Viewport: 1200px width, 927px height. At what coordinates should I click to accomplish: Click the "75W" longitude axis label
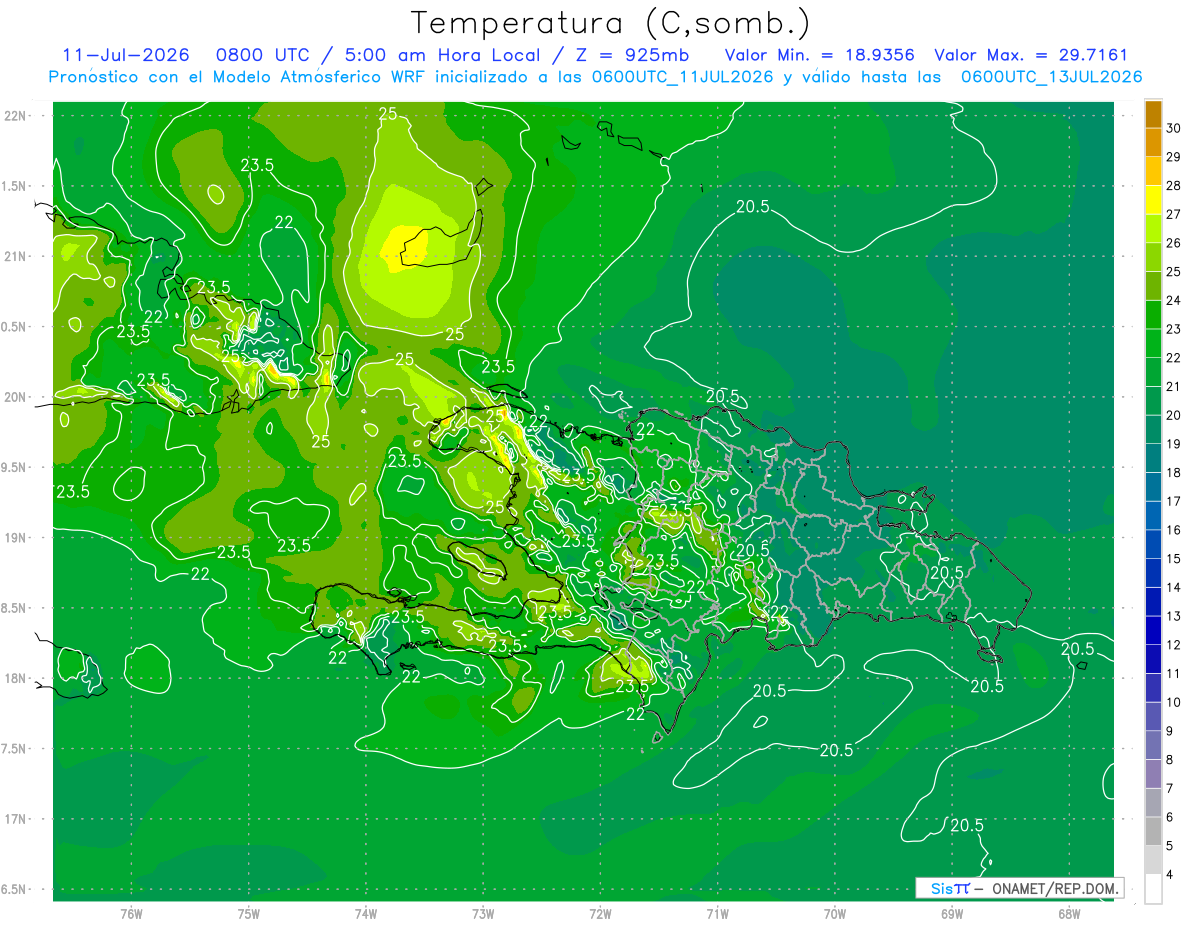[249, 914]
